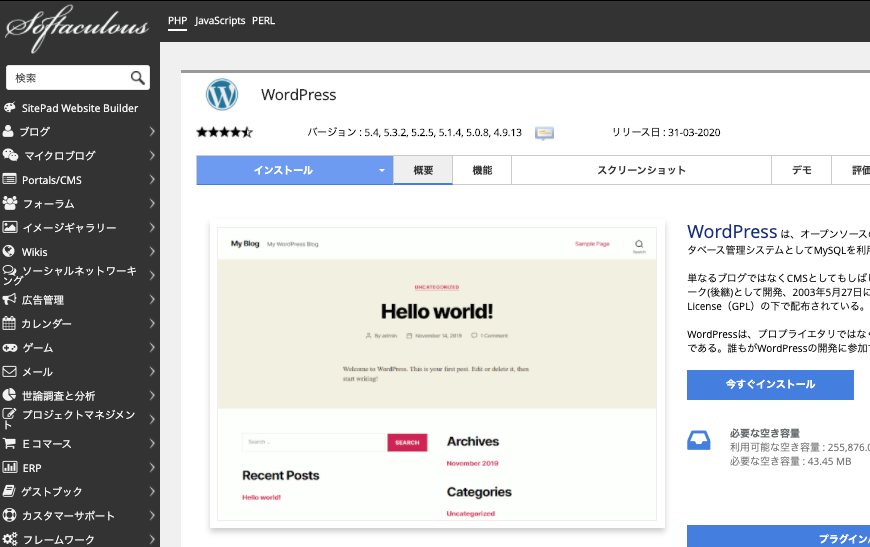
Task: Expand the フレームワーク category chevron
Action: click(151, 539)
